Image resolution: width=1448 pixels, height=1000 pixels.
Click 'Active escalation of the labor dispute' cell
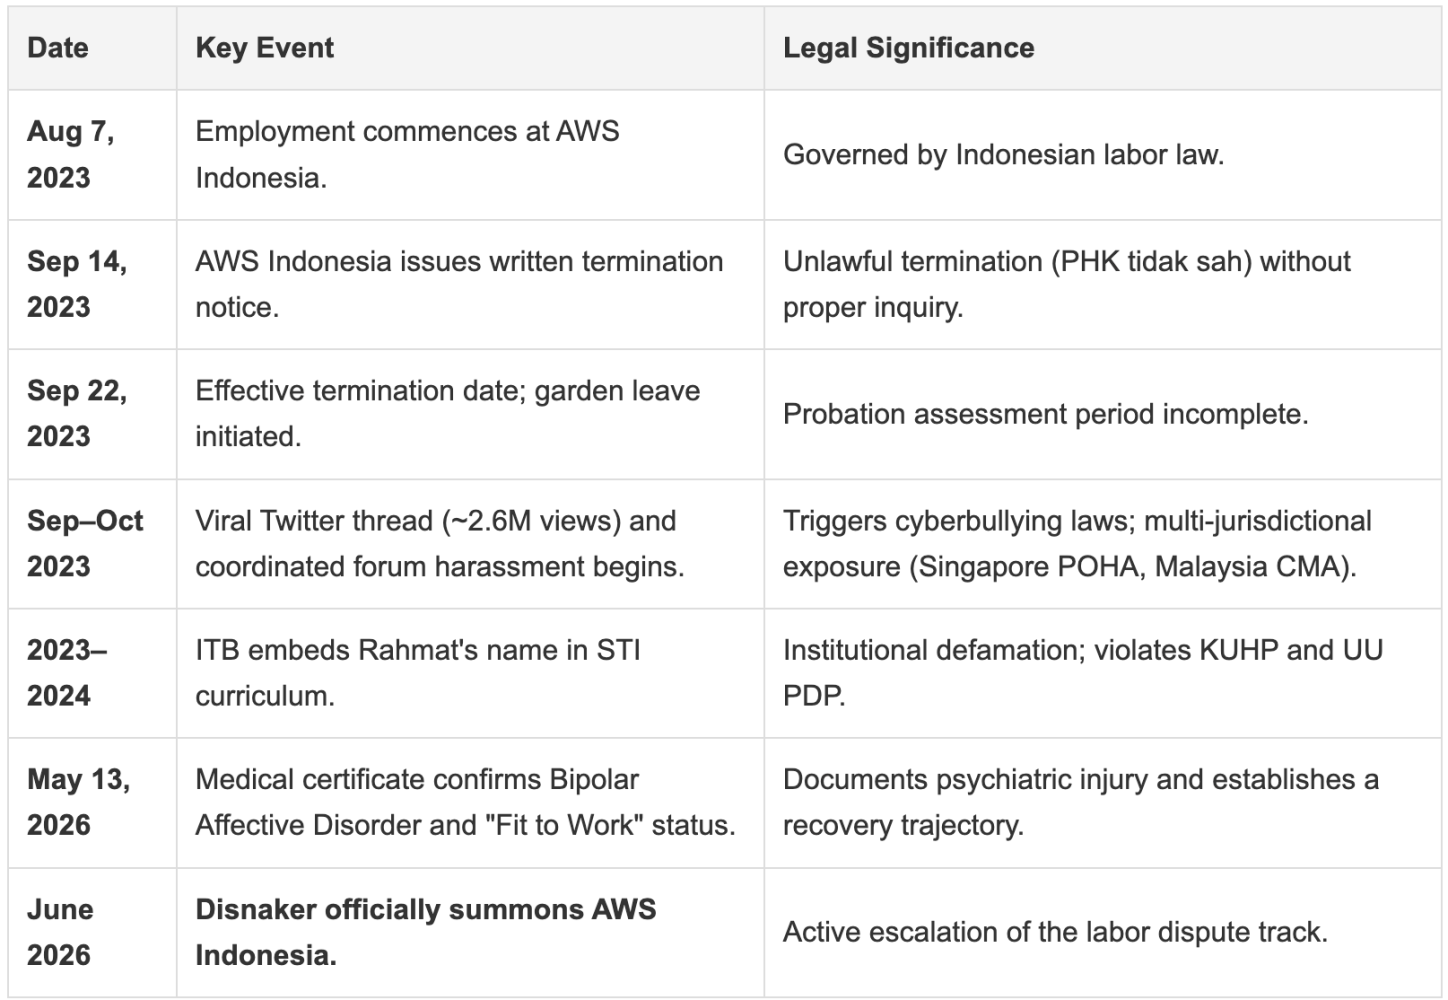pyautogui.click(x=1103, y=932)
